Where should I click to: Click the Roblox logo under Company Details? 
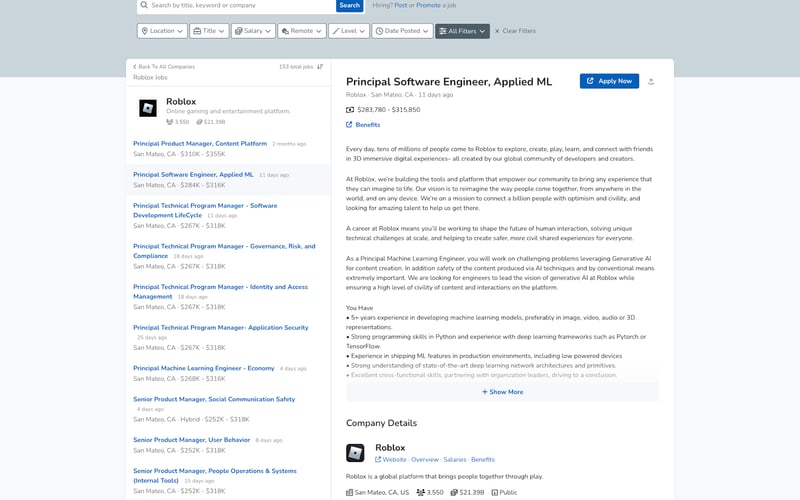[355, 453]
